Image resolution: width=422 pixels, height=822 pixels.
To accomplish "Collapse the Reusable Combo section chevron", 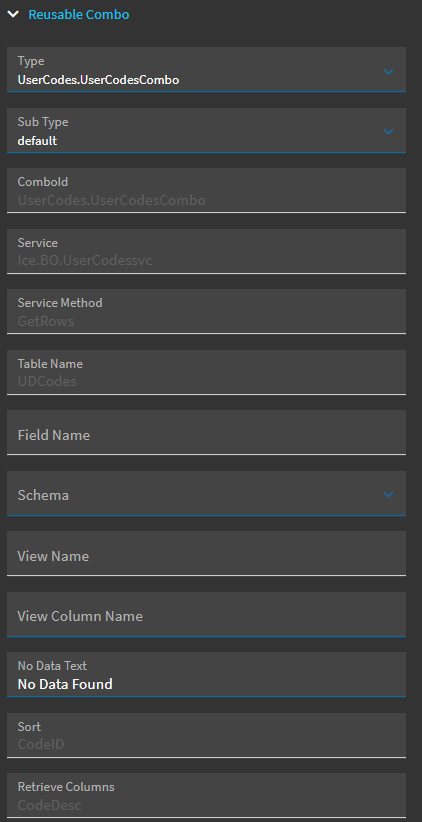I will (x=13, y=15).
